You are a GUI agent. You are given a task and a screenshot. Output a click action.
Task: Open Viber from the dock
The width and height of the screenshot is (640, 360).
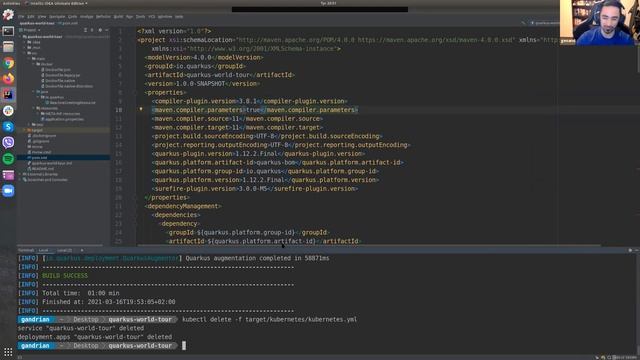(x=8, y=142)
